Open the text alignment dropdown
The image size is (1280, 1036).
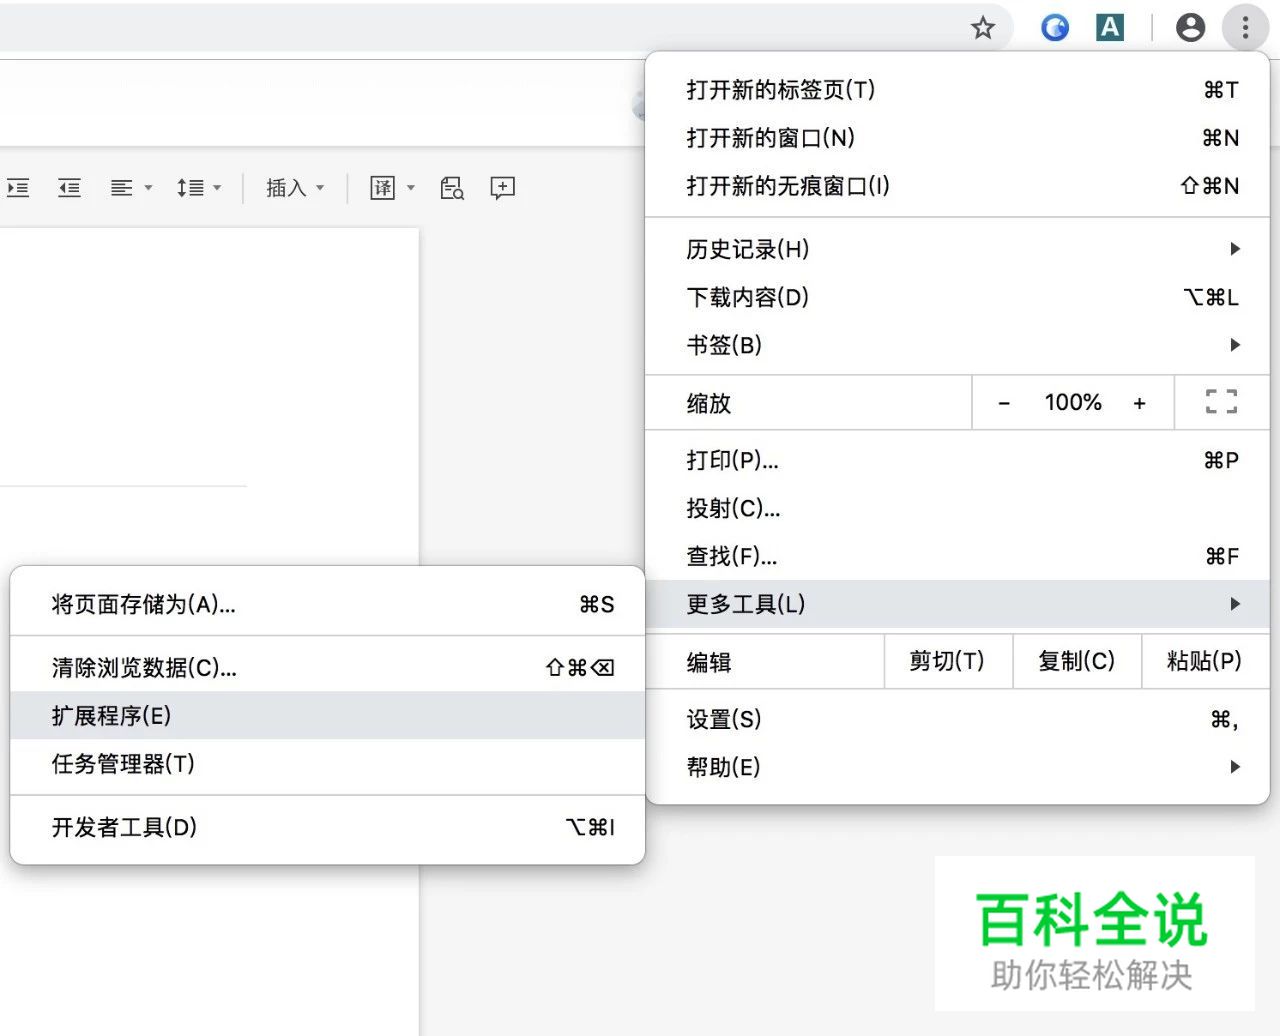[x=131, y=188]
